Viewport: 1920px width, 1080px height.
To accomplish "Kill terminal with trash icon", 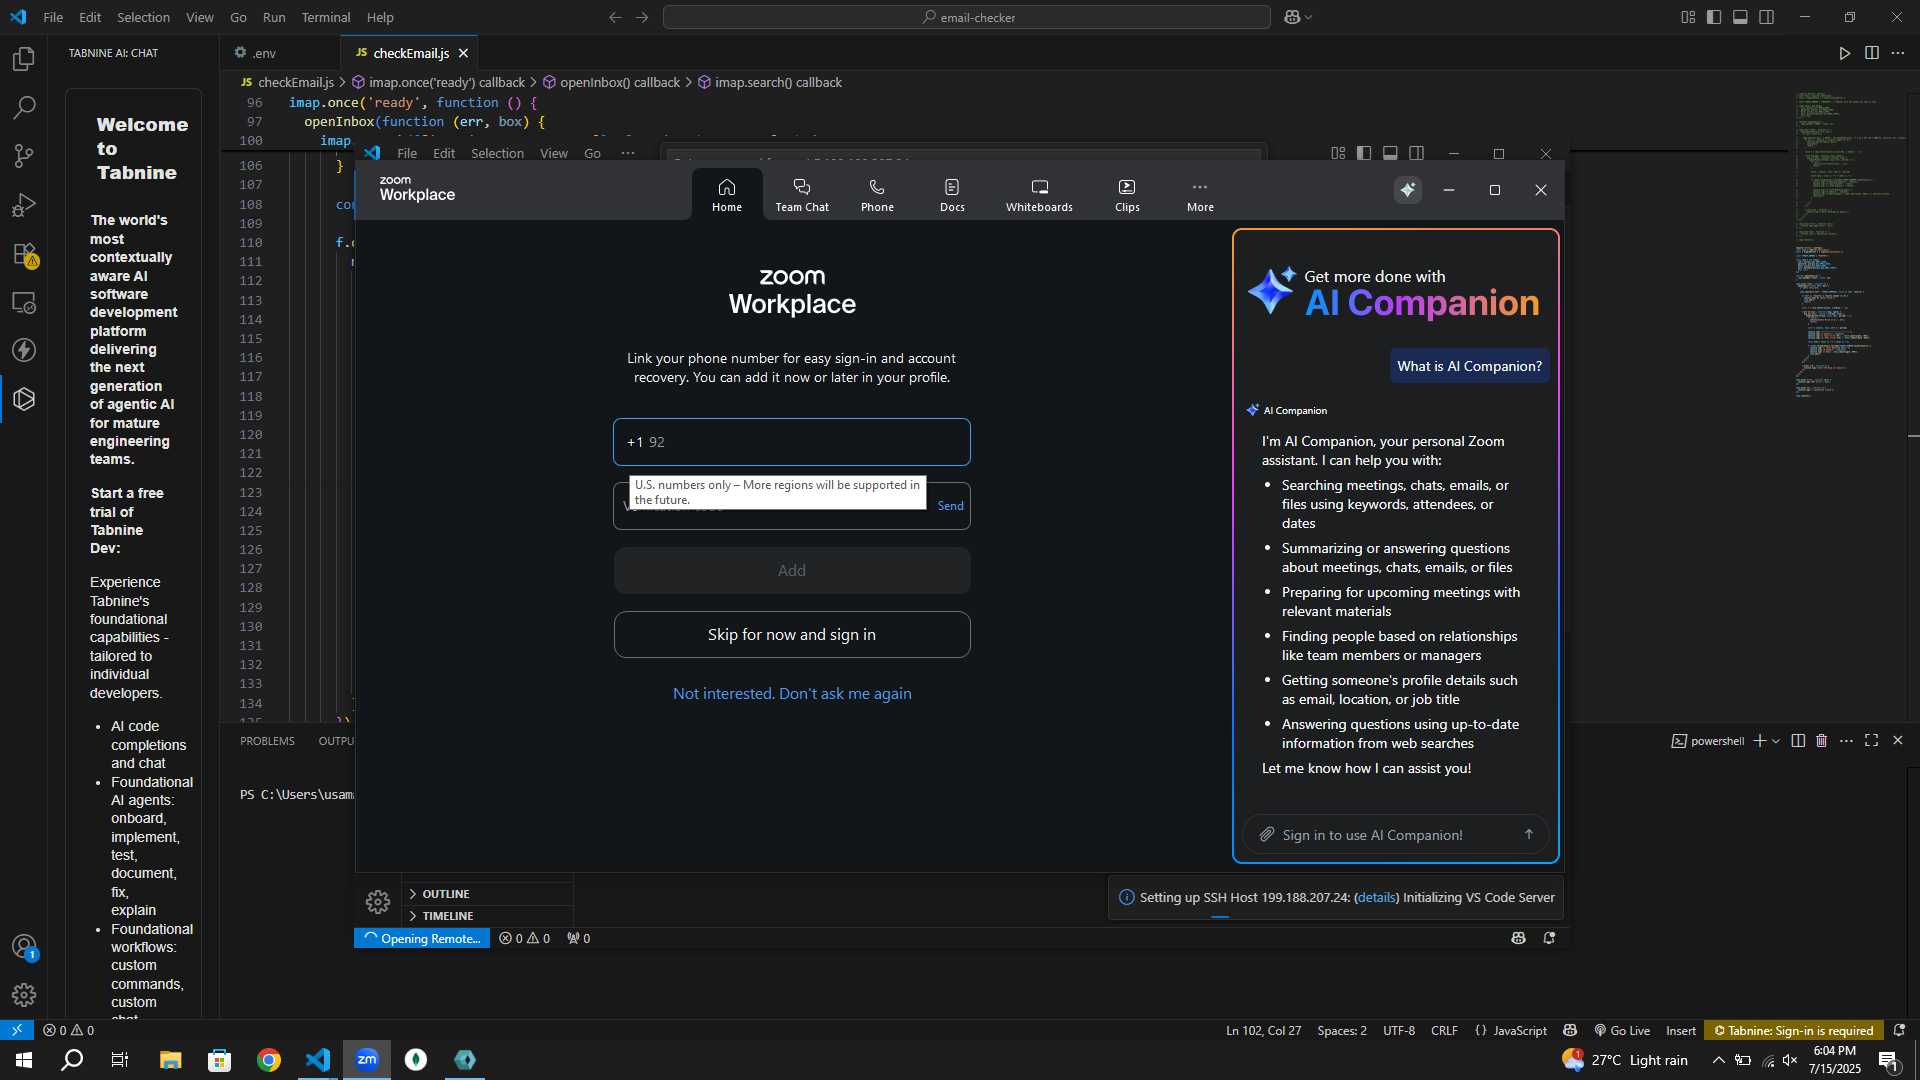I will (1822, 741).
